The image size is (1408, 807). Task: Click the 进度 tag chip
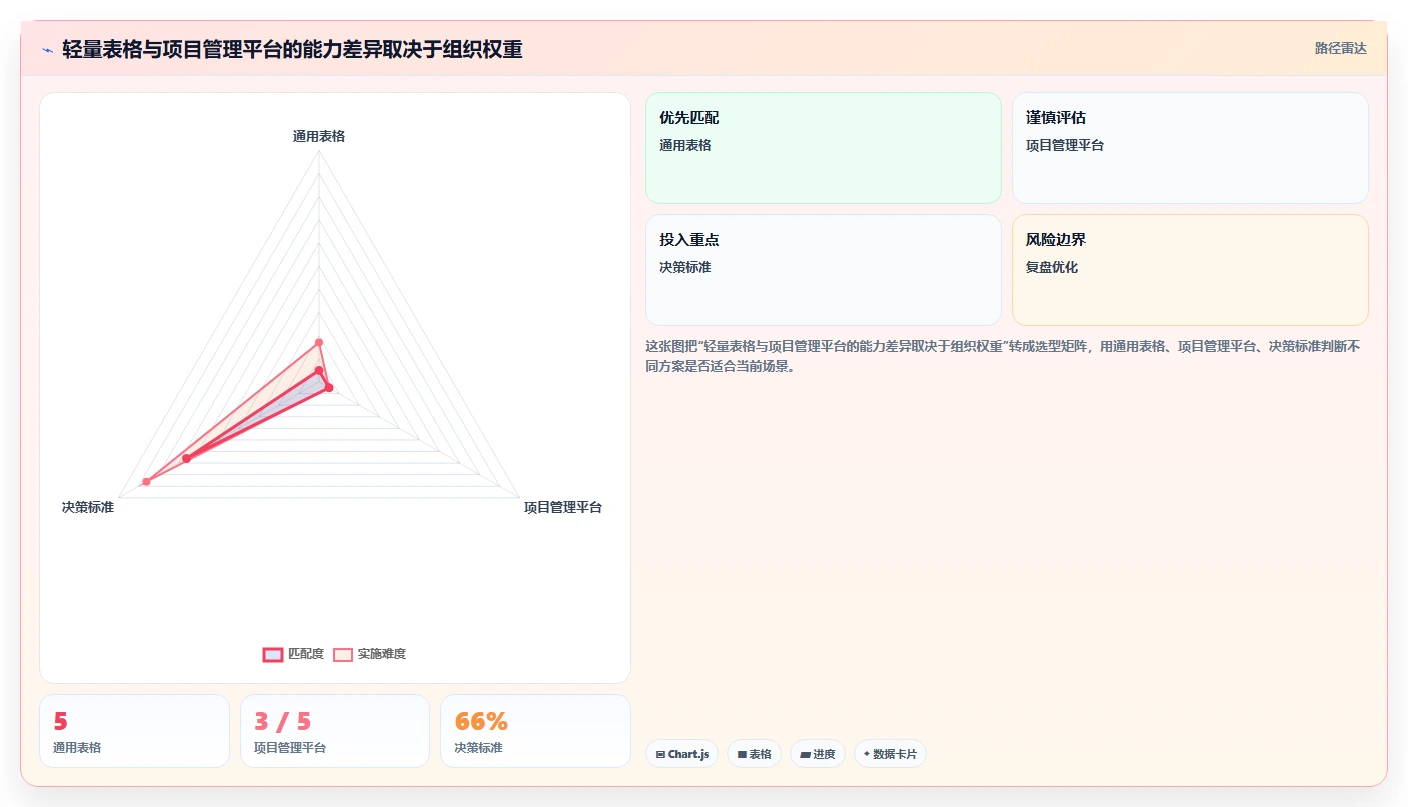[x=818, y=754]
